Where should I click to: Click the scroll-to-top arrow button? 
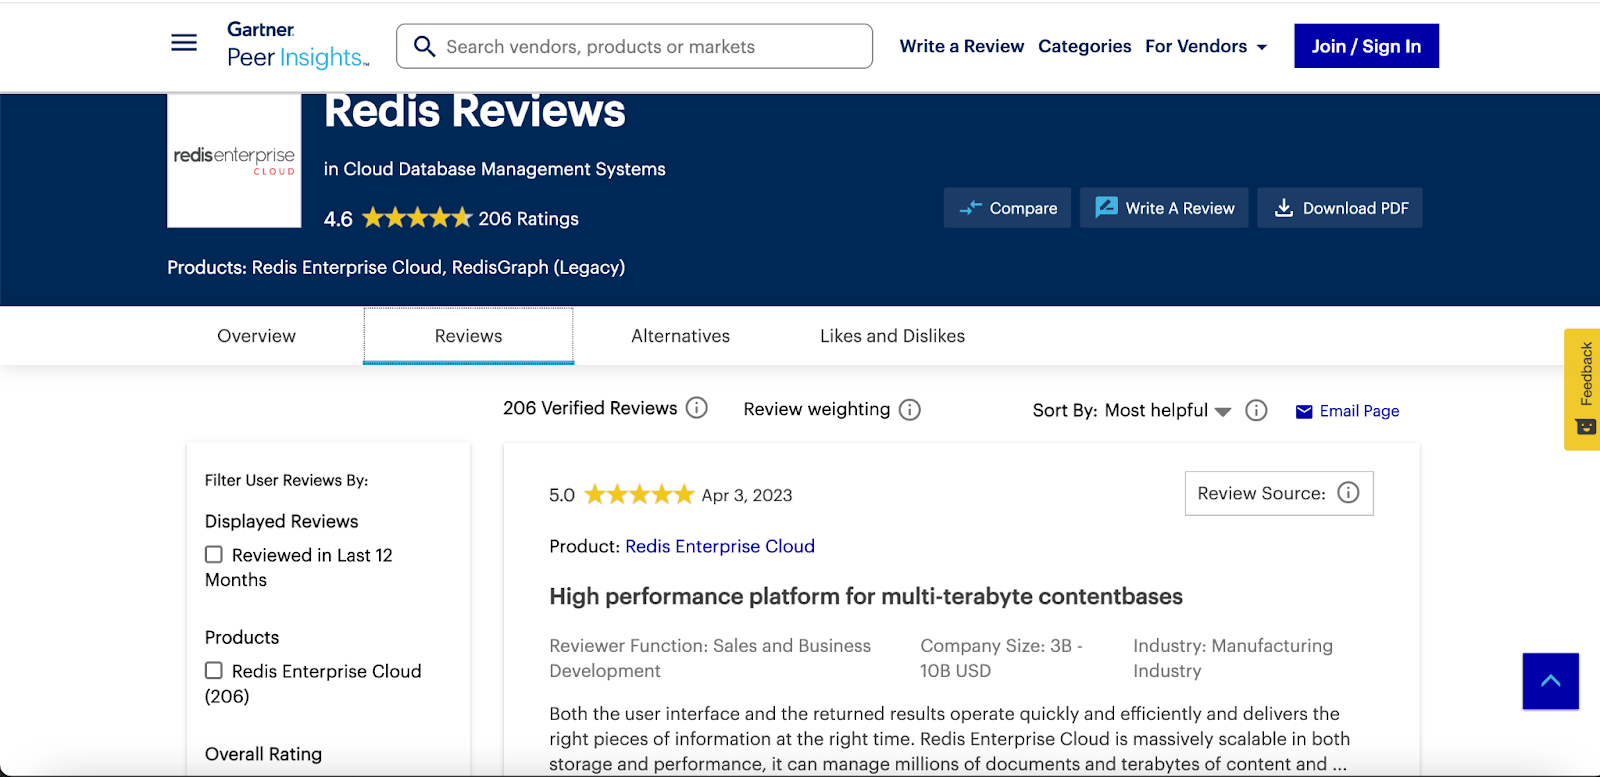coord(1550,681)
